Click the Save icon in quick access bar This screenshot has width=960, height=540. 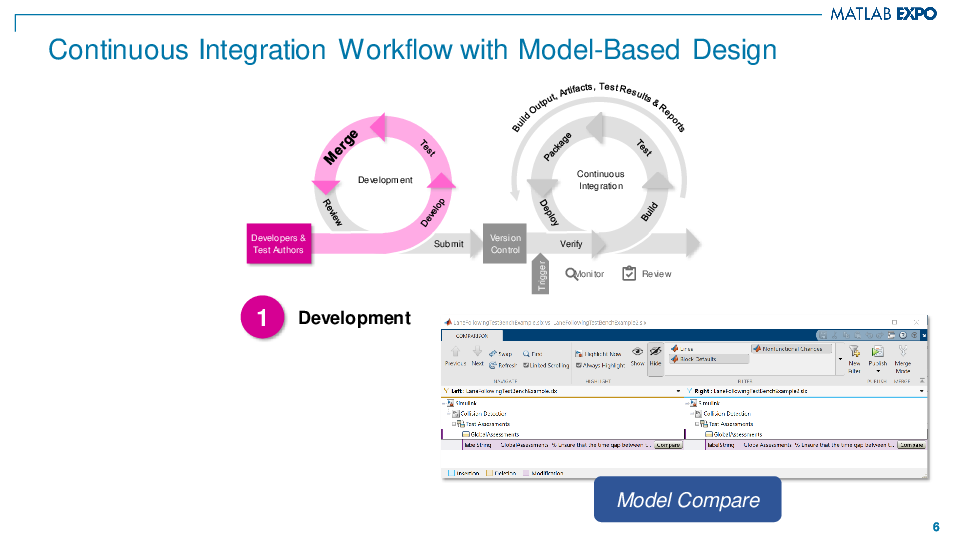tap(823, 336)
